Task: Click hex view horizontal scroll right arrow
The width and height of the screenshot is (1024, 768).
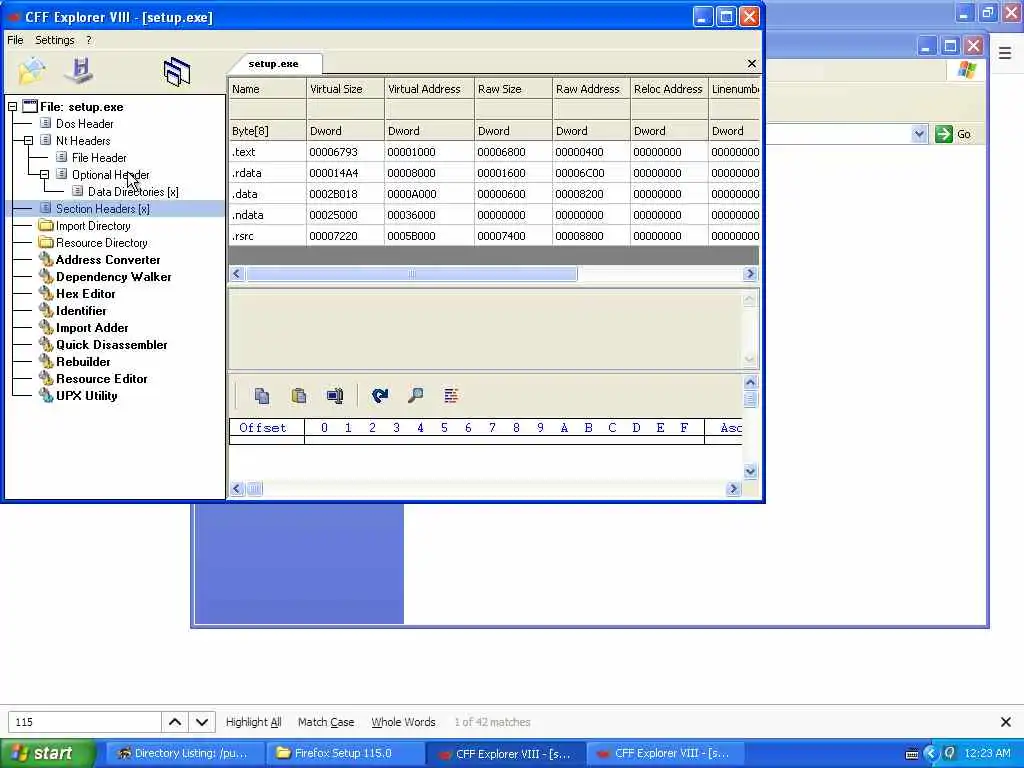Action: coord(733,489)
